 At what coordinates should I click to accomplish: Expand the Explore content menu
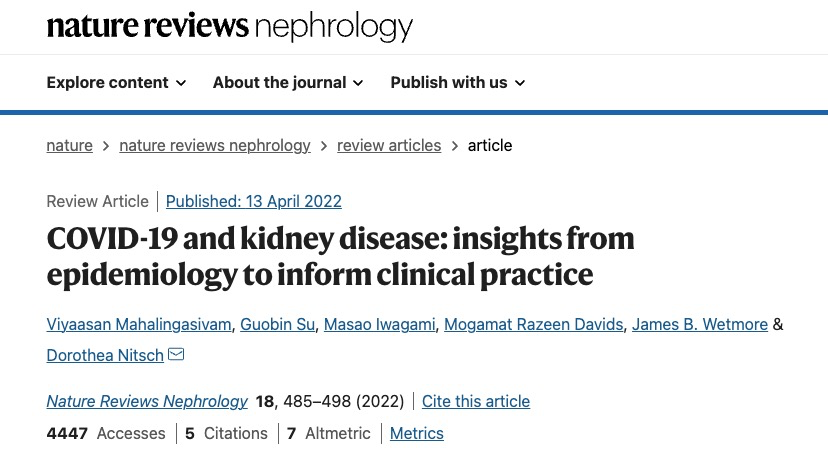[116, 83]
